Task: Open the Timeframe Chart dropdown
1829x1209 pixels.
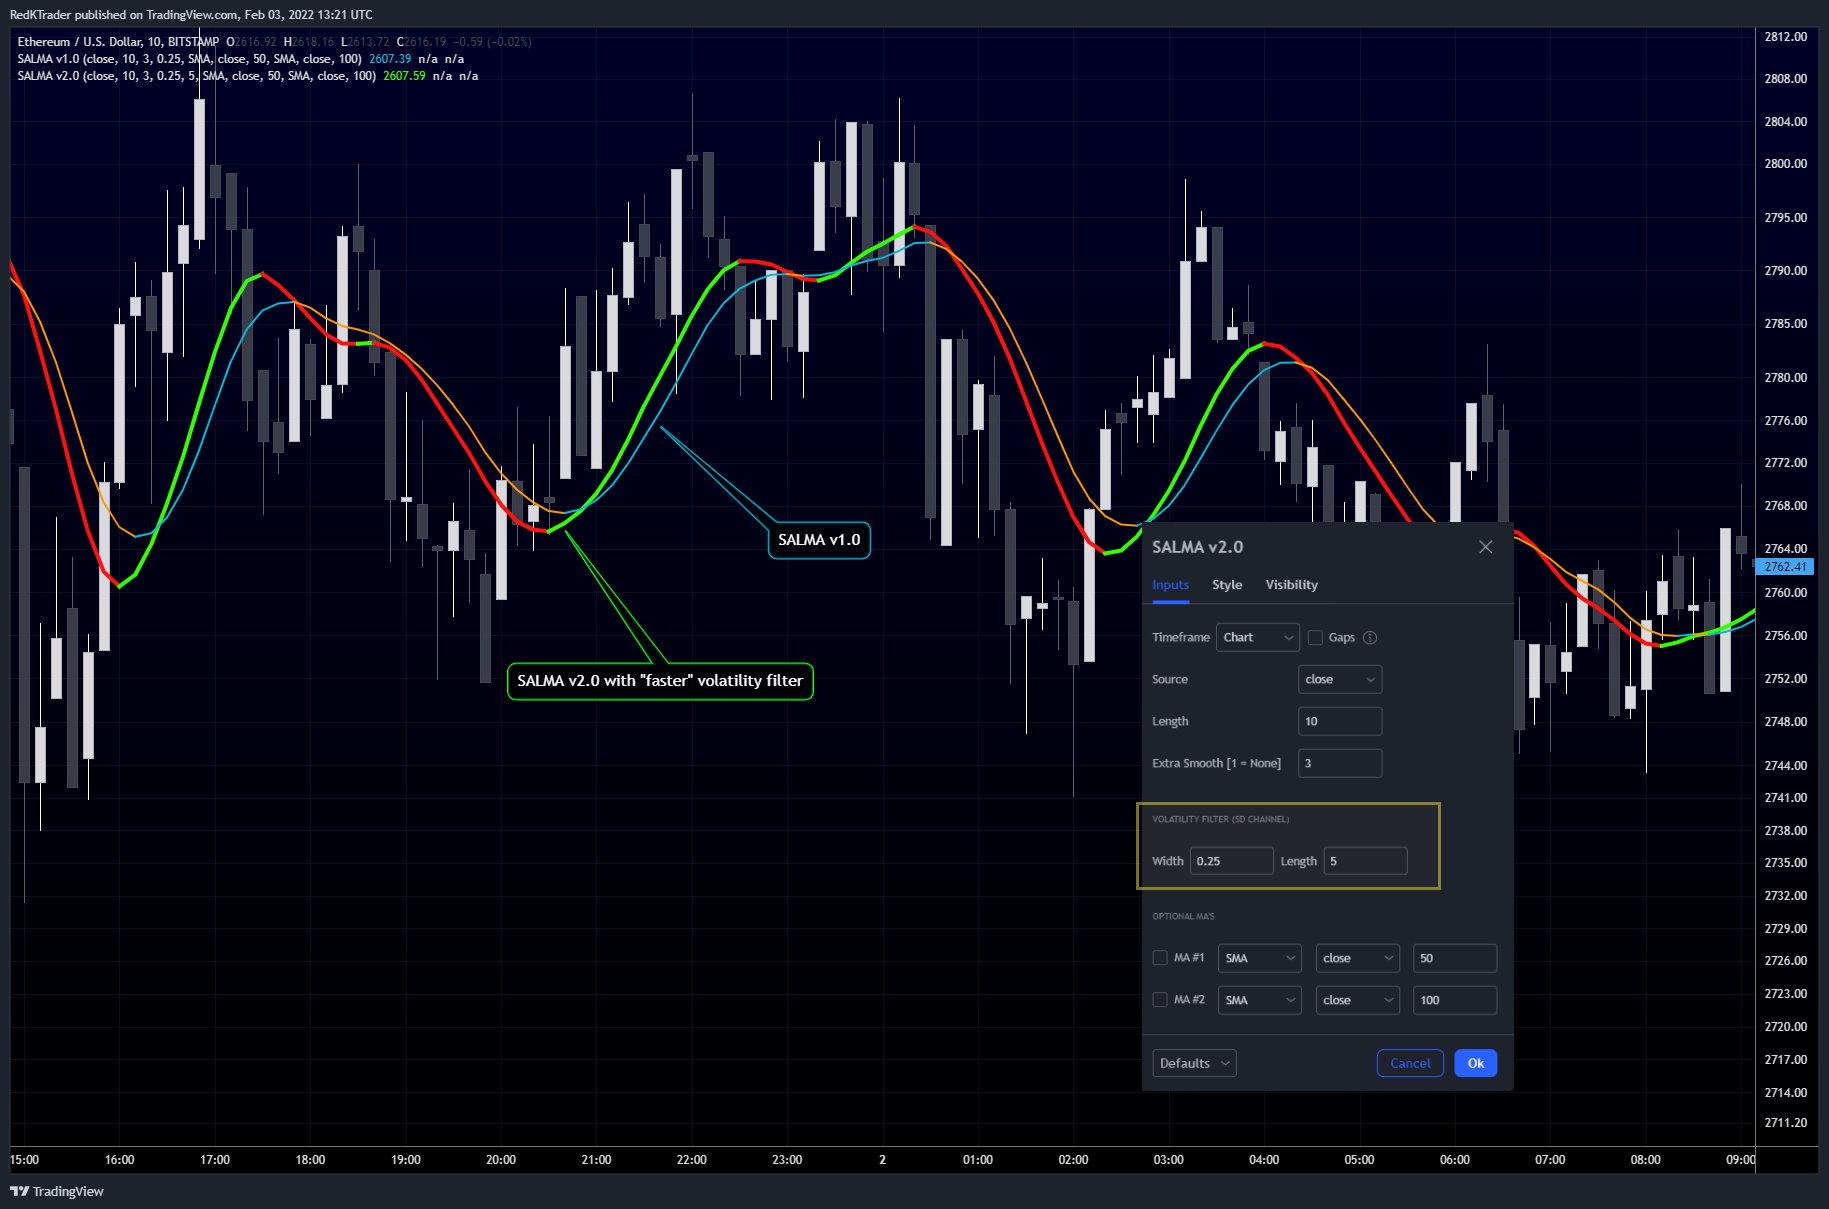Action: click(1257, 638)
